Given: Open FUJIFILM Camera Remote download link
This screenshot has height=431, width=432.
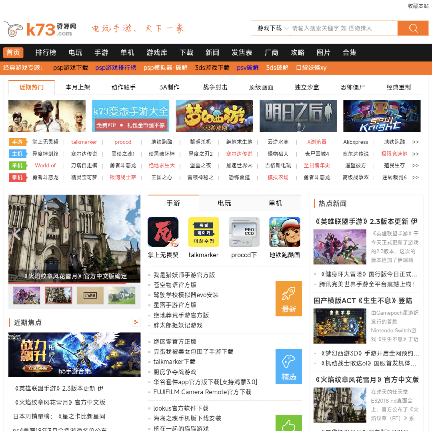Looking at the screenshot, I should tap(202, 392).
